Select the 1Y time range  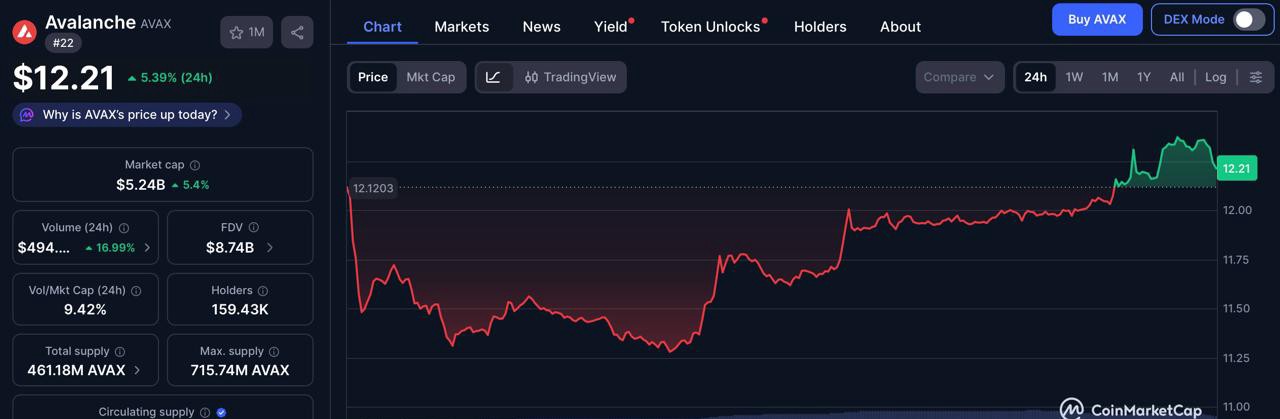[x=1144, y=77]
